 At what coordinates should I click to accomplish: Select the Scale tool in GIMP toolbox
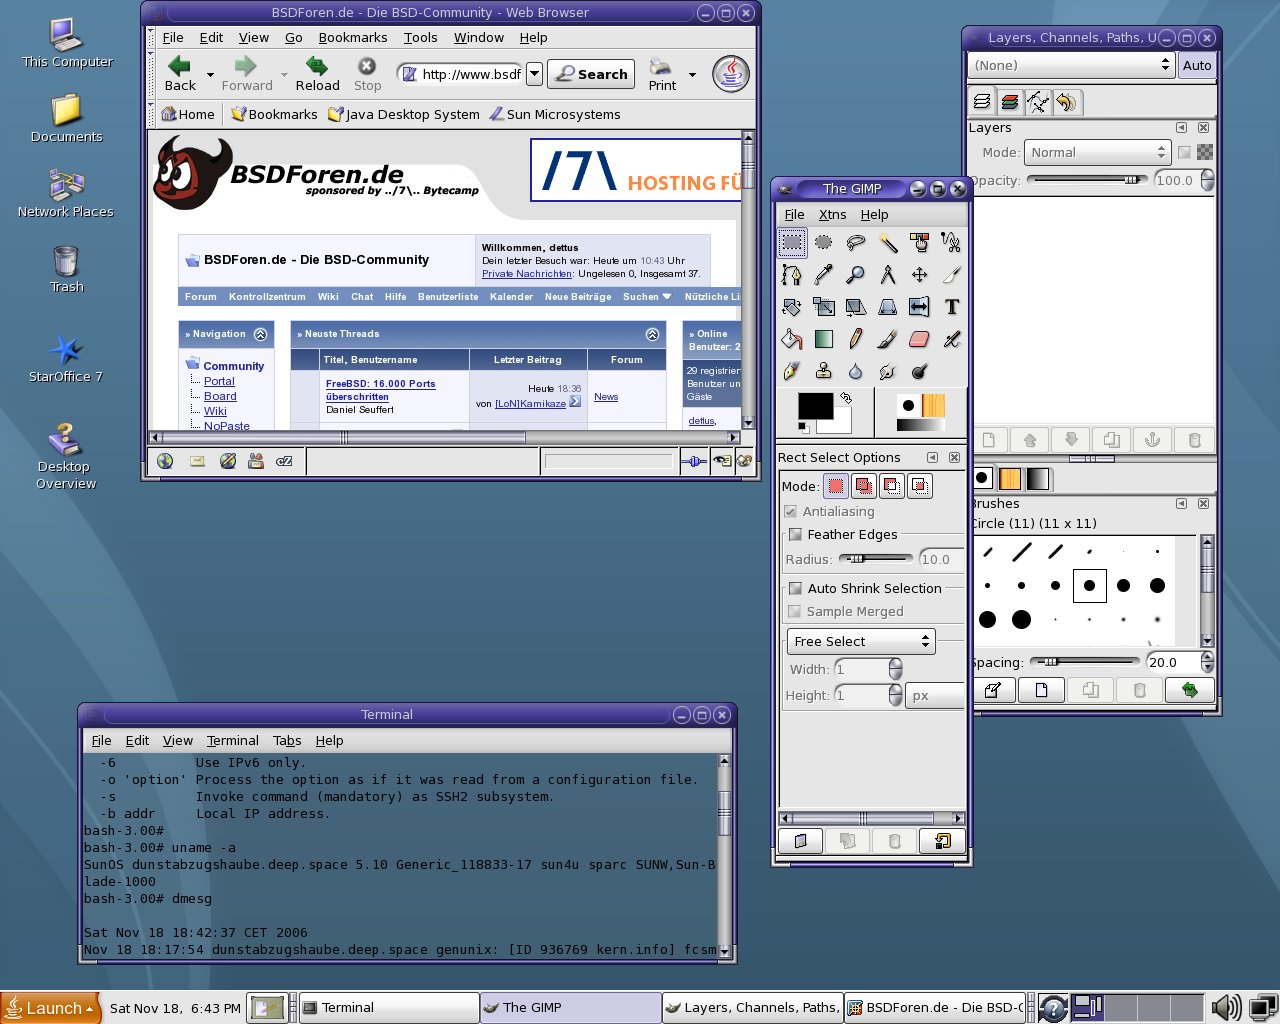click(824, 306)
